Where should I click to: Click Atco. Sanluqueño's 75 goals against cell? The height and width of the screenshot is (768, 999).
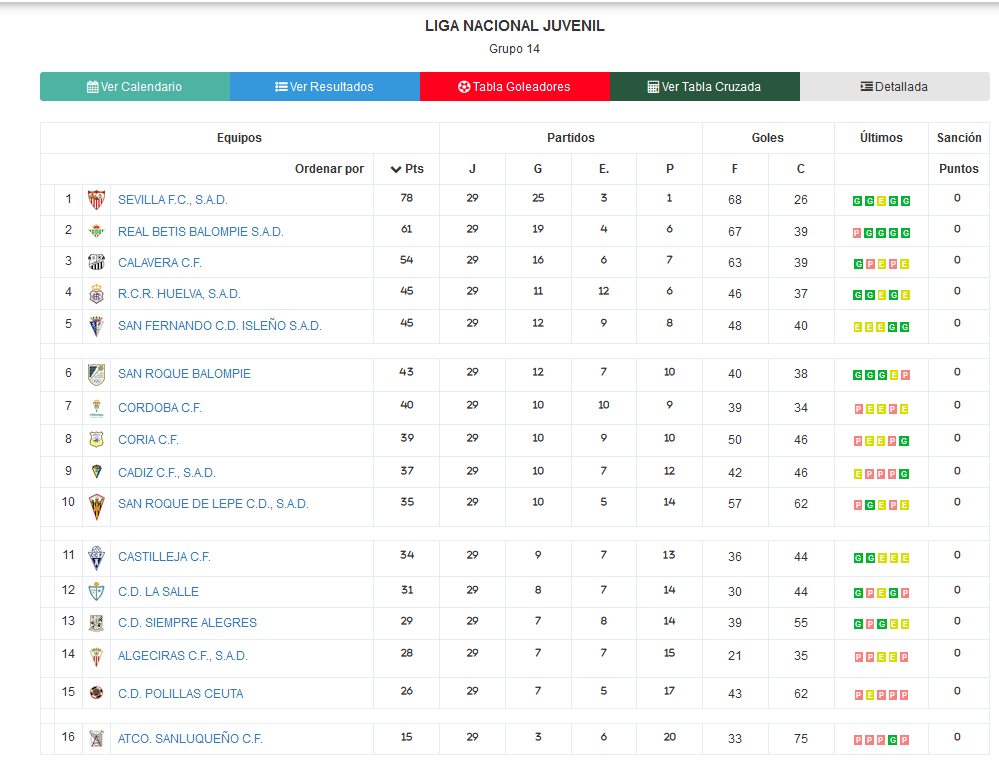point(801,739)
